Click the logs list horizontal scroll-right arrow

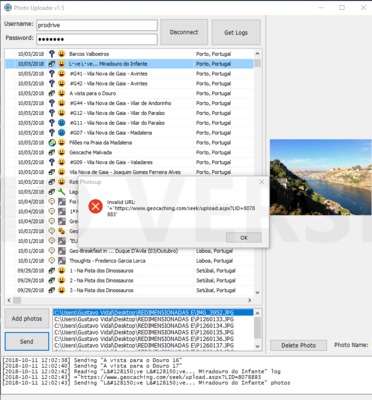(x=250, y=300)
